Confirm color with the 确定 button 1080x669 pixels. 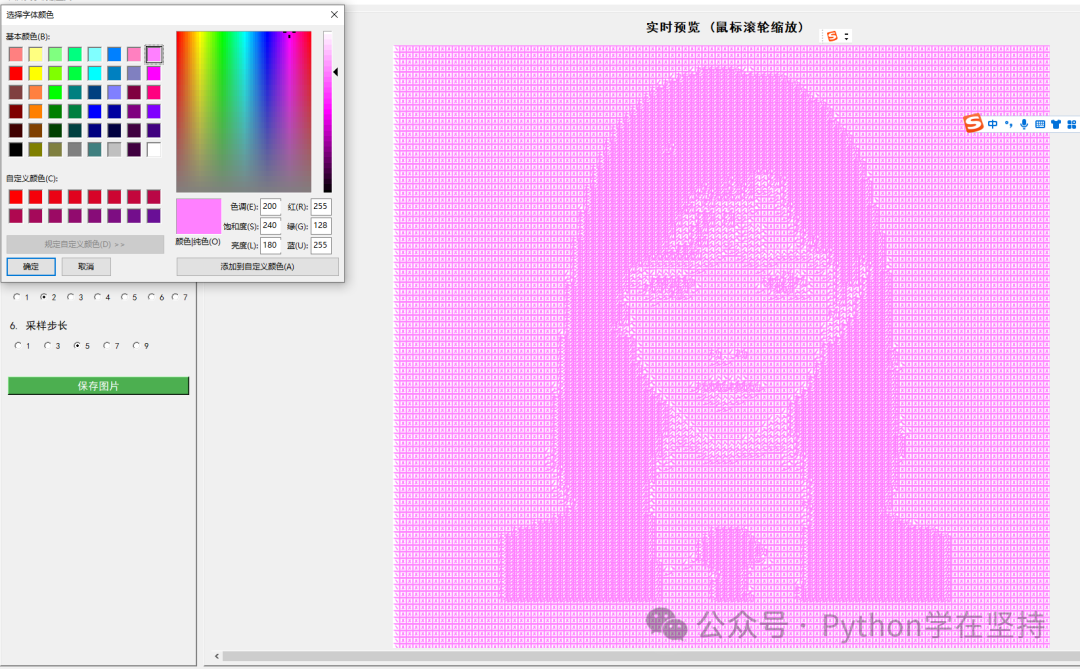[31, 267]
